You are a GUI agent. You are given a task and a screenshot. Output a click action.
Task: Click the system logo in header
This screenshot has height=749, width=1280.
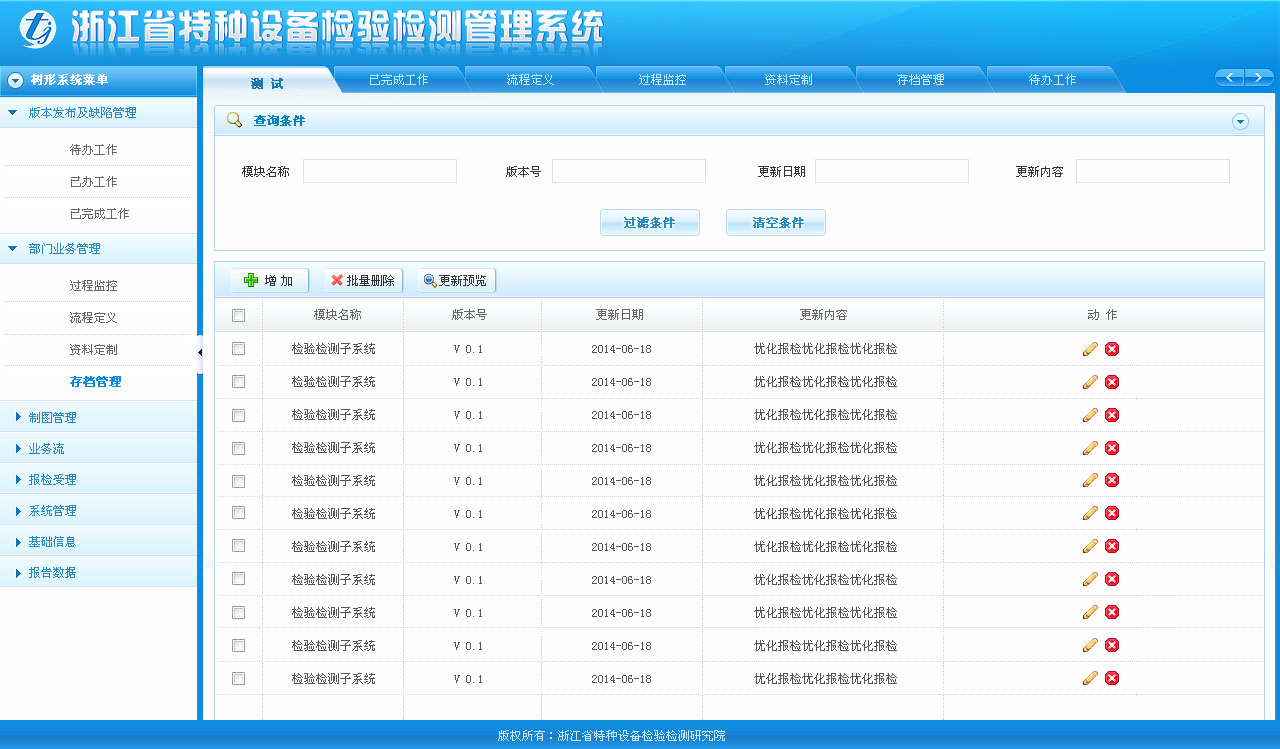pos(38,29)
